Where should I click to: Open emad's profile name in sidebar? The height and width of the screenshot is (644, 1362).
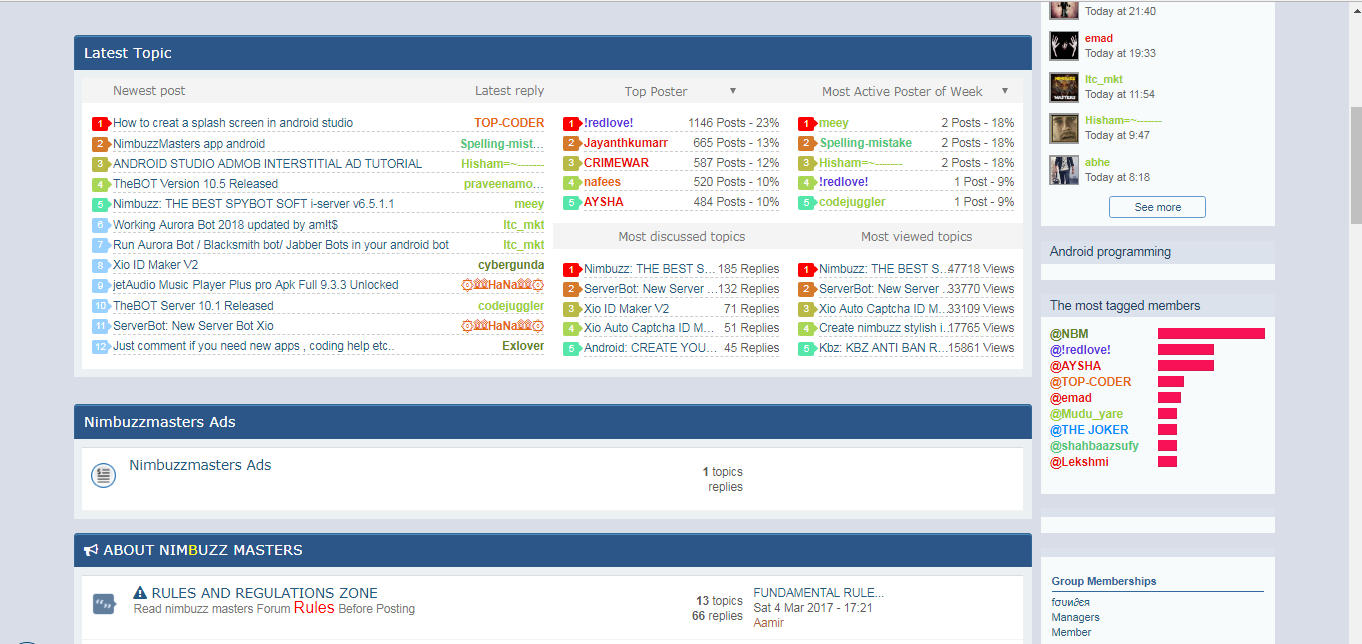pyautogui.click(x=1099, y=39)
